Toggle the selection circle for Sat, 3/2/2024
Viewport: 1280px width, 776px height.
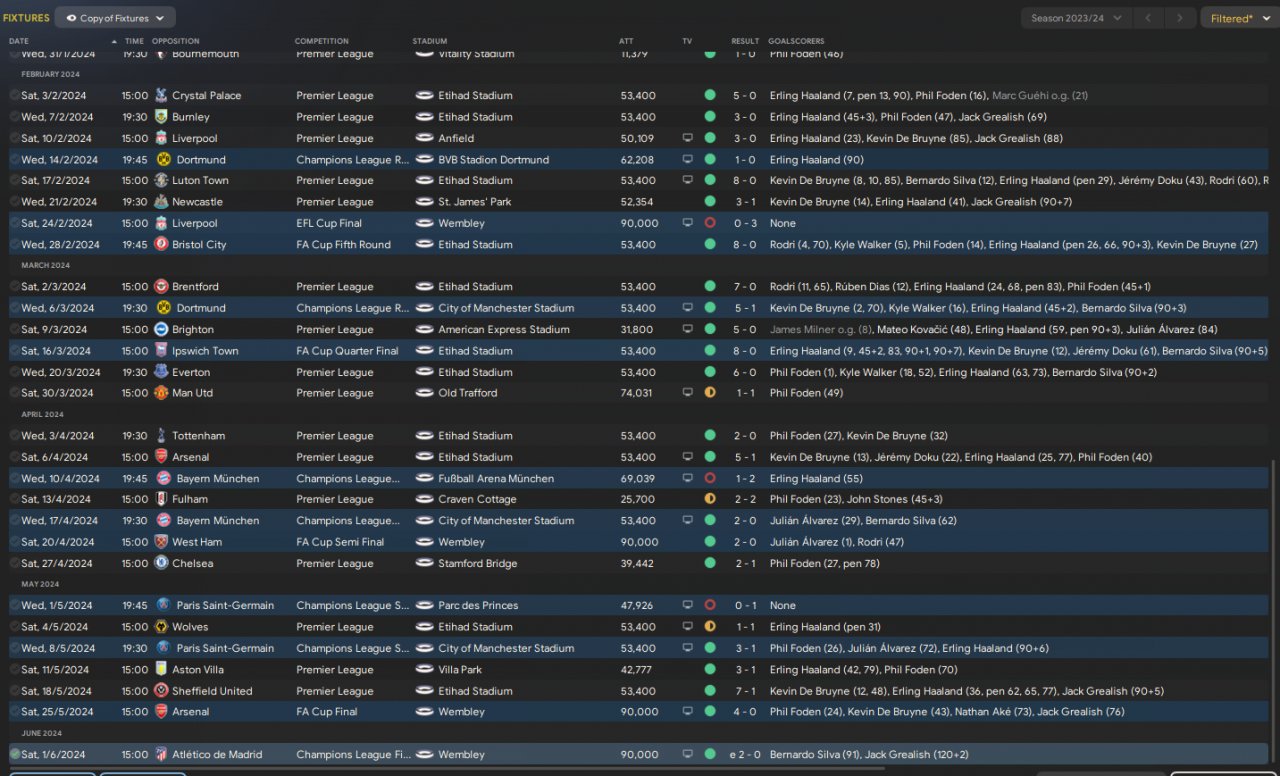[14, 96]
